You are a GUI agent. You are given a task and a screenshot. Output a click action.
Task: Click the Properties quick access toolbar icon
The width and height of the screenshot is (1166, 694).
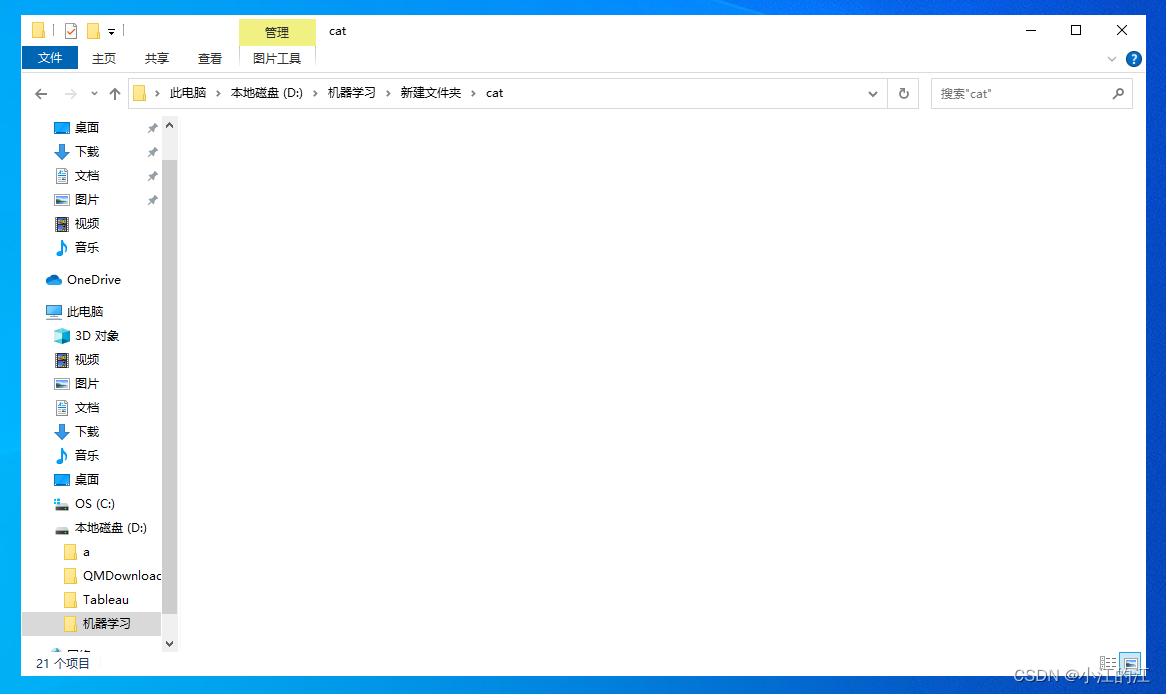(71, 30)
